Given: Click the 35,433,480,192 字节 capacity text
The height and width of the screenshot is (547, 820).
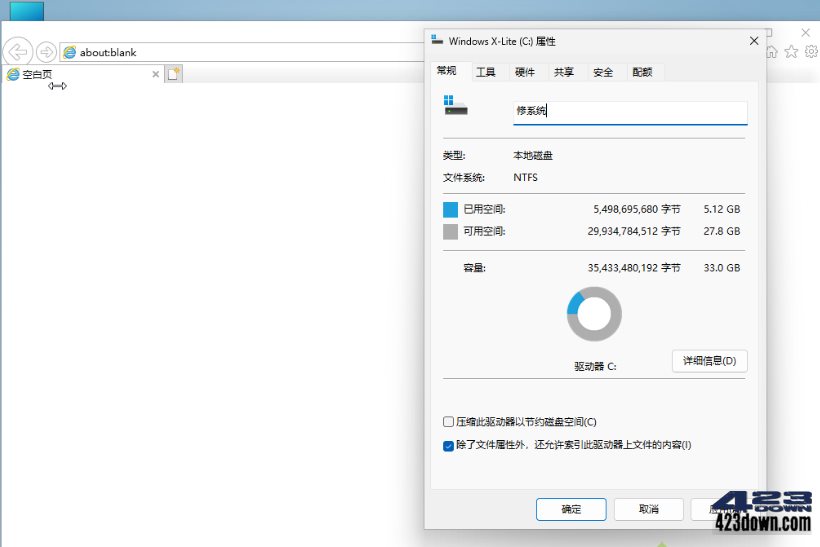Looking at the screenshot, I should click(634, 268).
